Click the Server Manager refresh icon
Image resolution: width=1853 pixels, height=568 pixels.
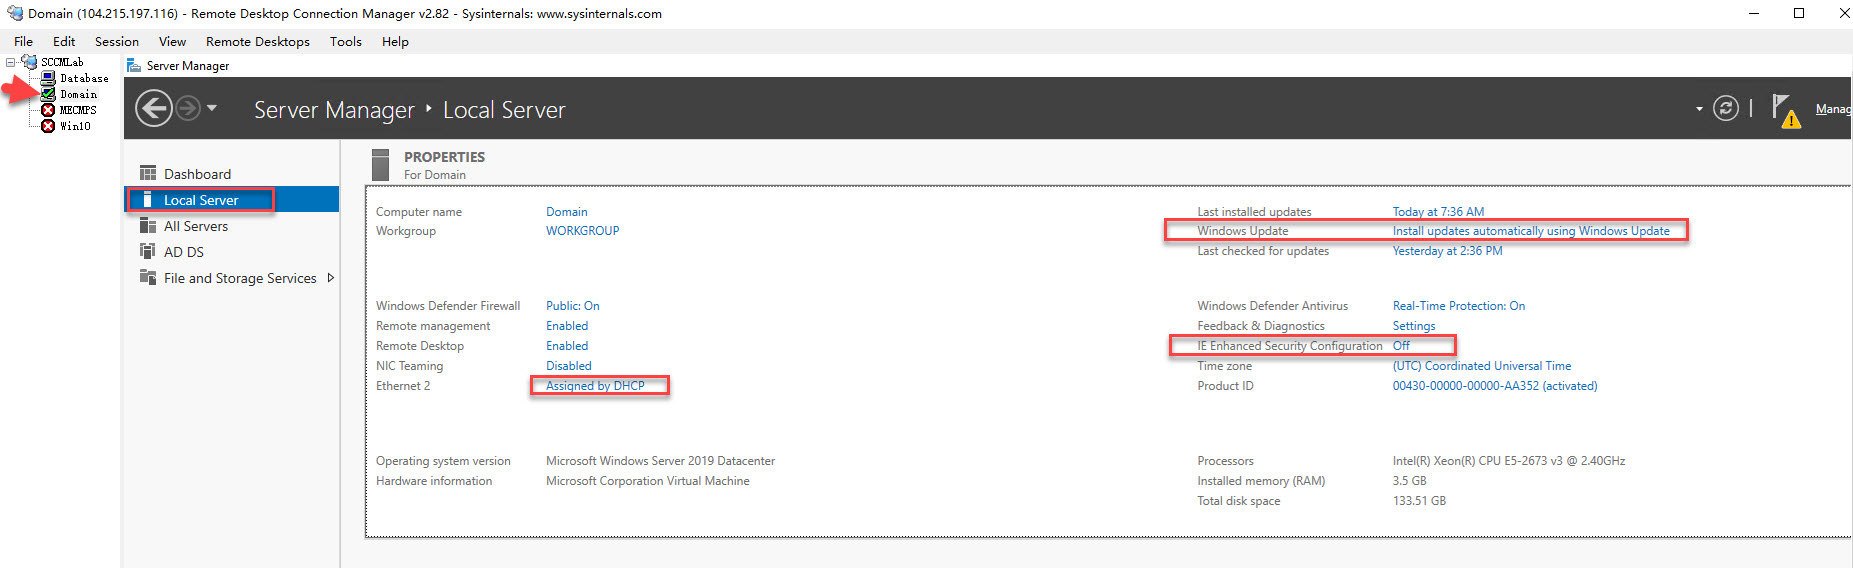click(x=1725, y=108)
